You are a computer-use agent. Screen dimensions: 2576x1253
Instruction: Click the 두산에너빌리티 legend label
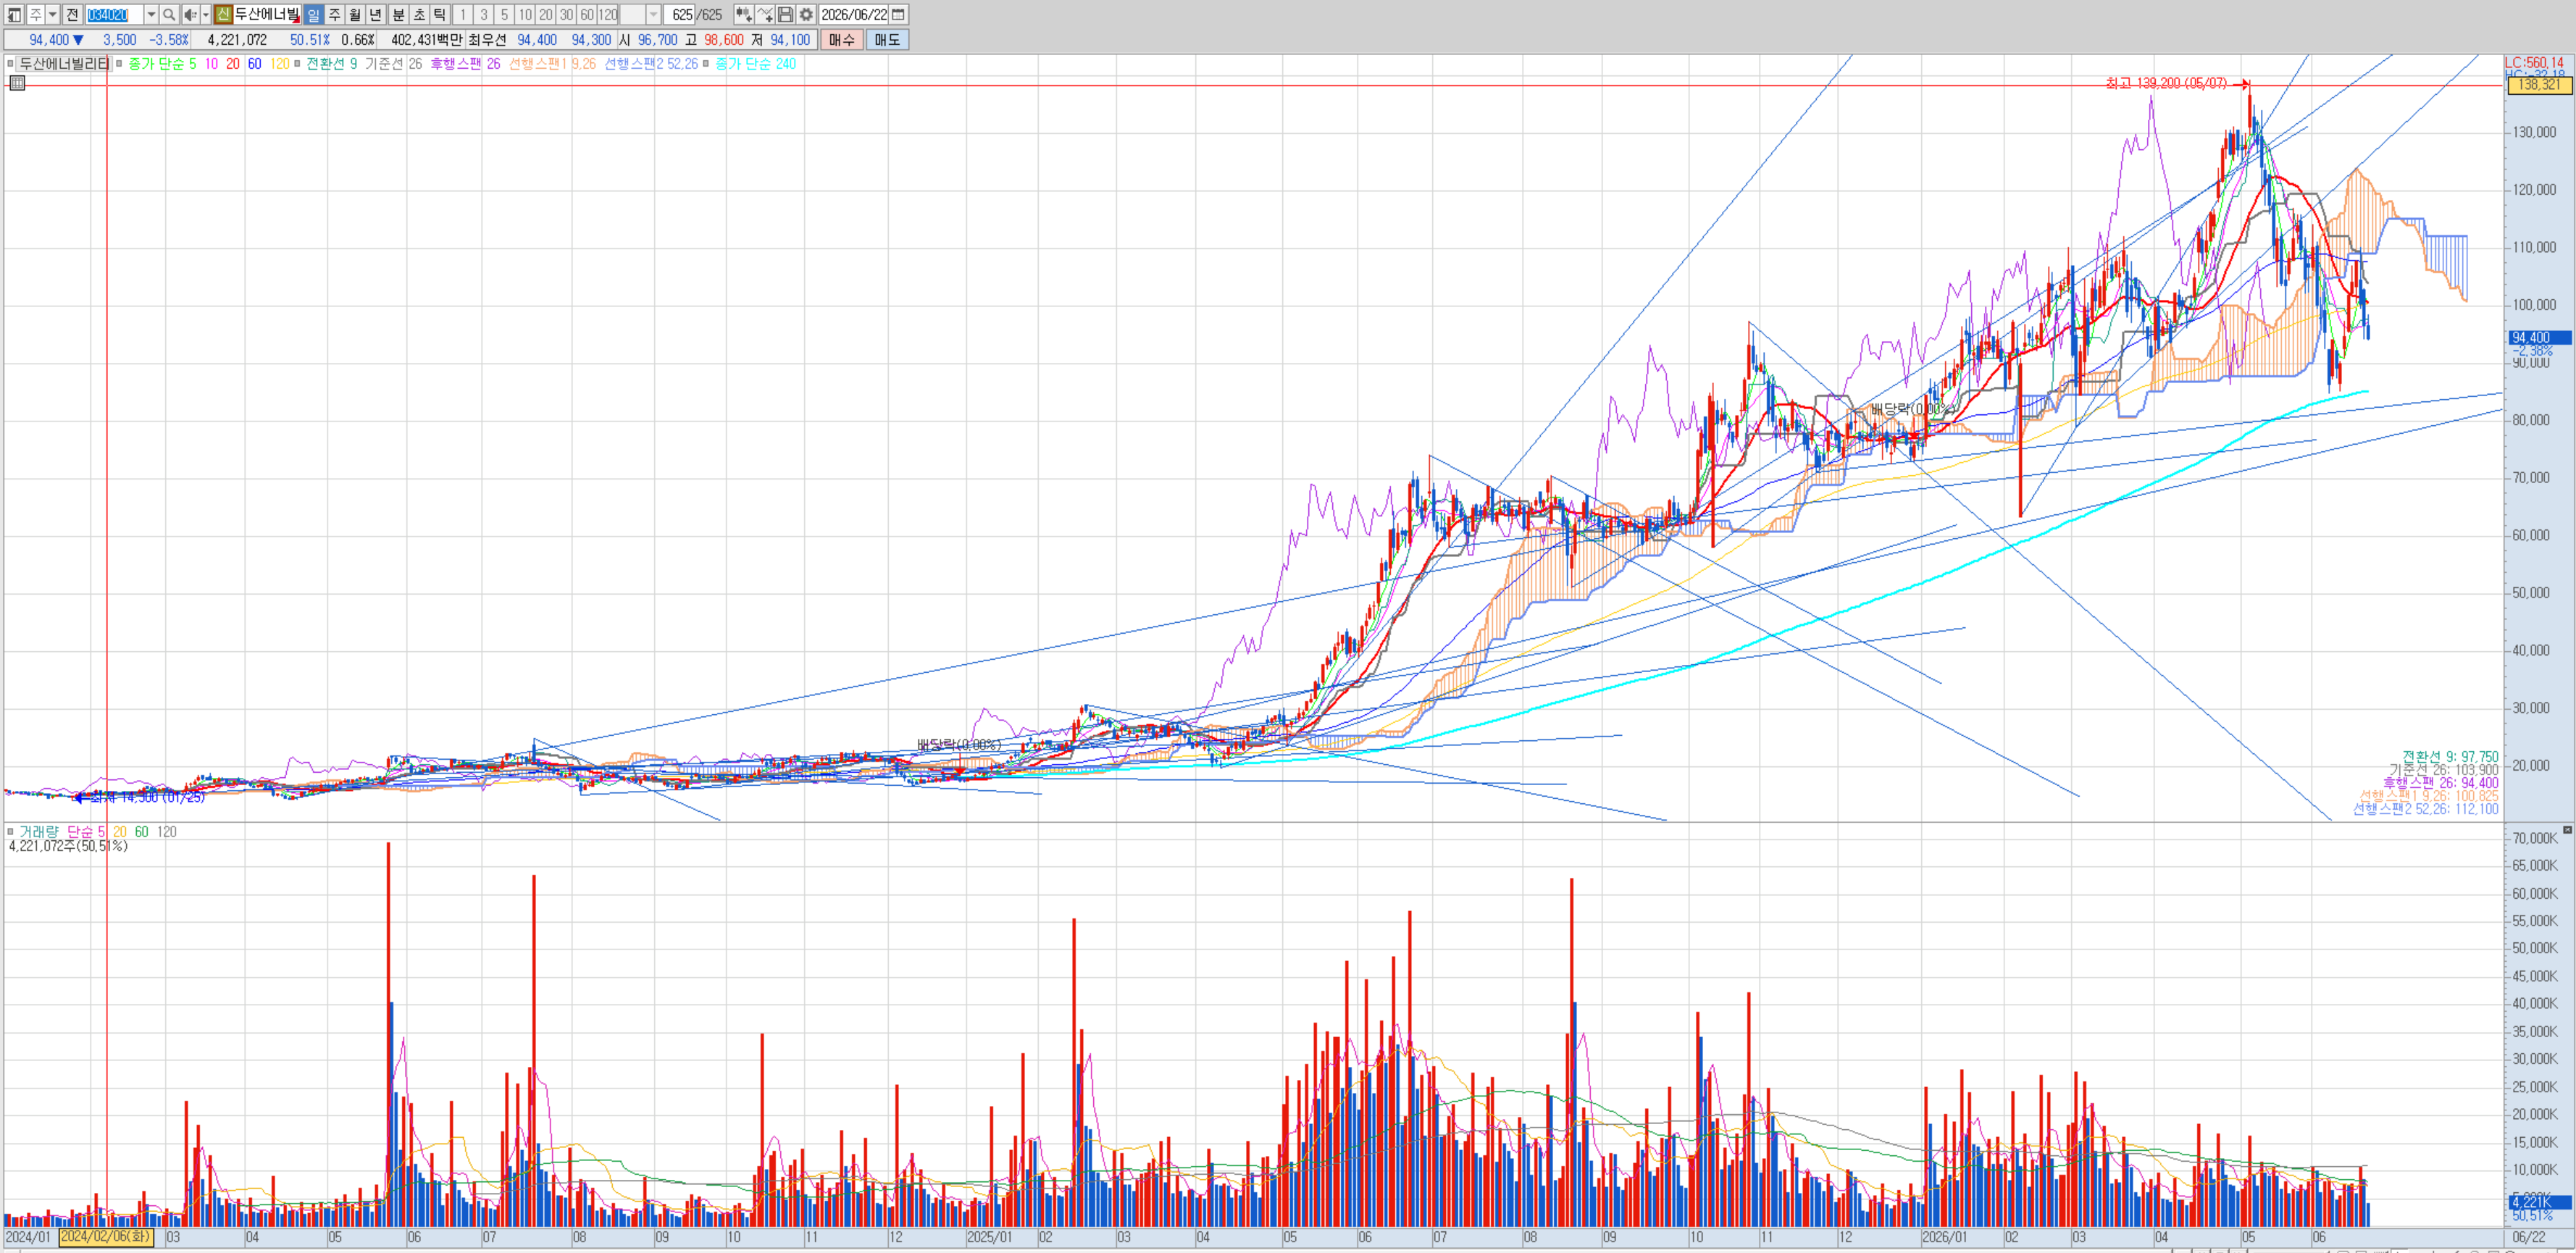point(64,64)
